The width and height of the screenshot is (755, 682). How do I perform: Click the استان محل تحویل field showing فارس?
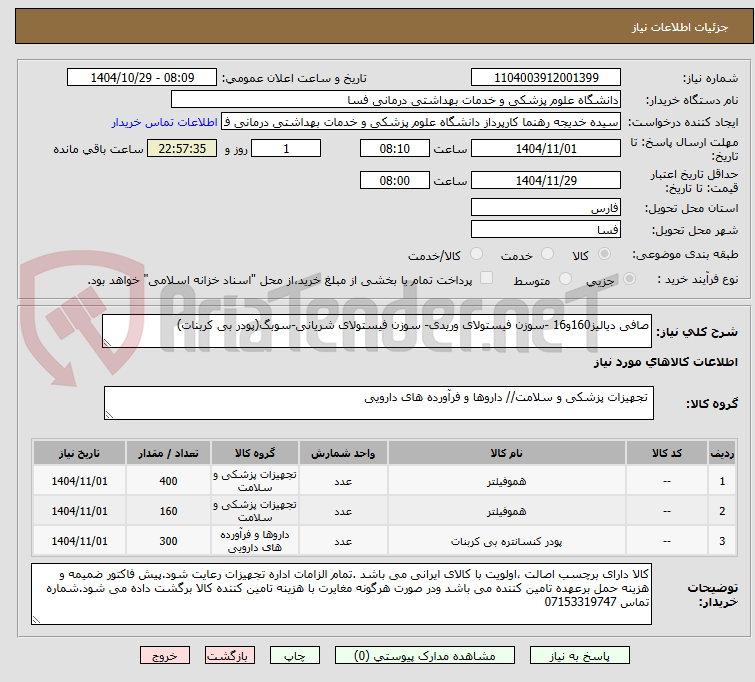tap(546, 207)
